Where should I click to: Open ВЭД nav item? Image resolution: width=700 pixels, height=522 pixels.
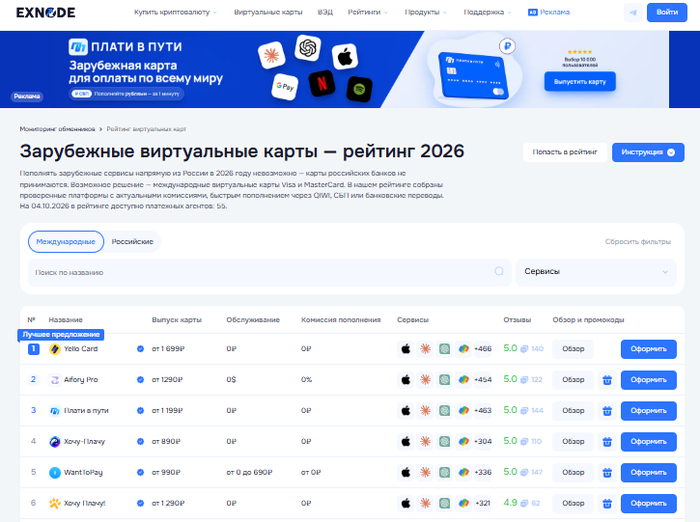pyautogui.click(x=325, y=13)
